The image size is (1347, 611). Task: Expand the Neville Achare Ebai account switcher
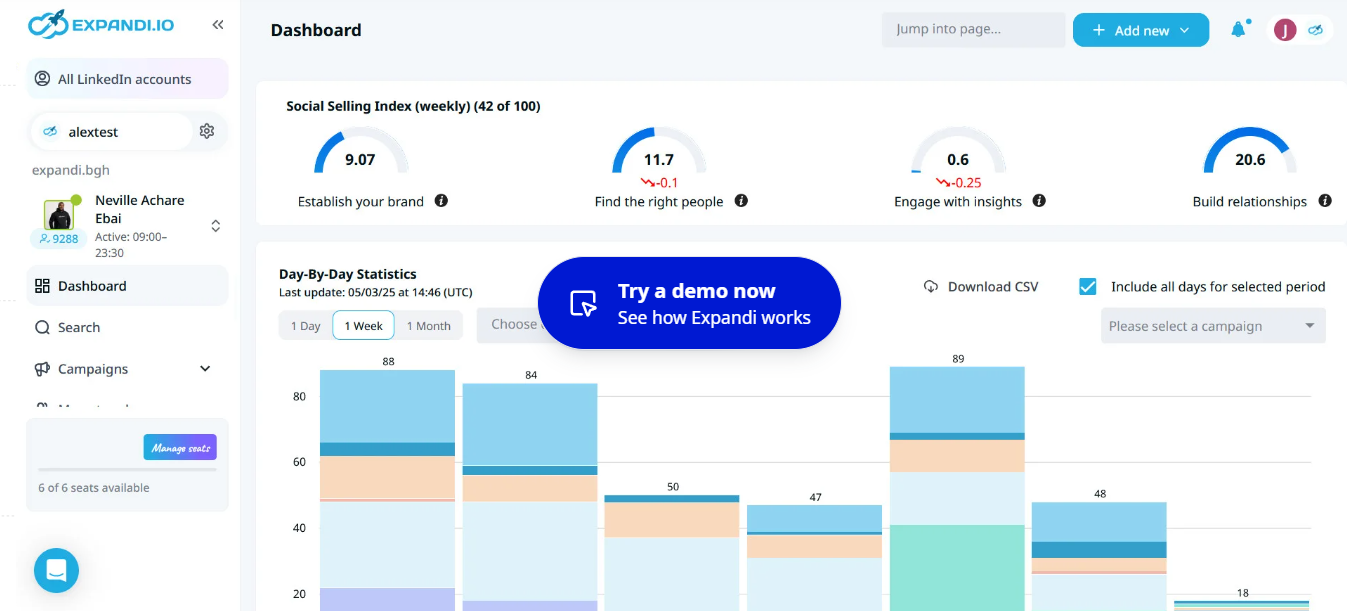pos(215,226)
